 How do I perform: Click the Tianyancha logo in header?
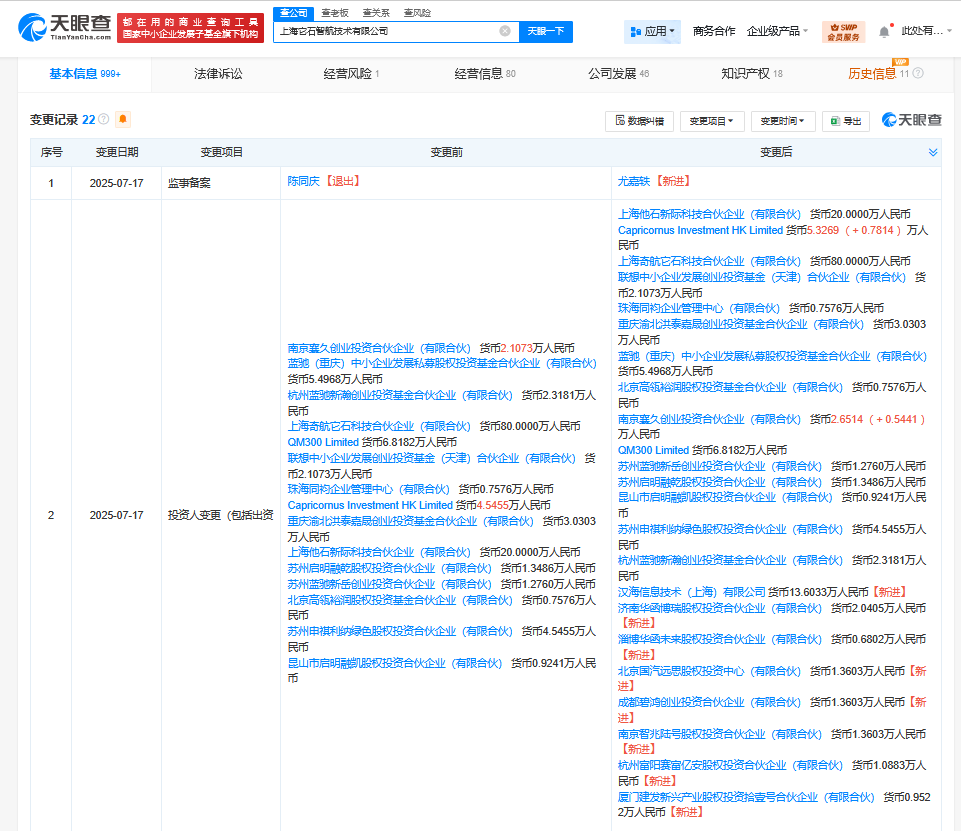point(65,27)
